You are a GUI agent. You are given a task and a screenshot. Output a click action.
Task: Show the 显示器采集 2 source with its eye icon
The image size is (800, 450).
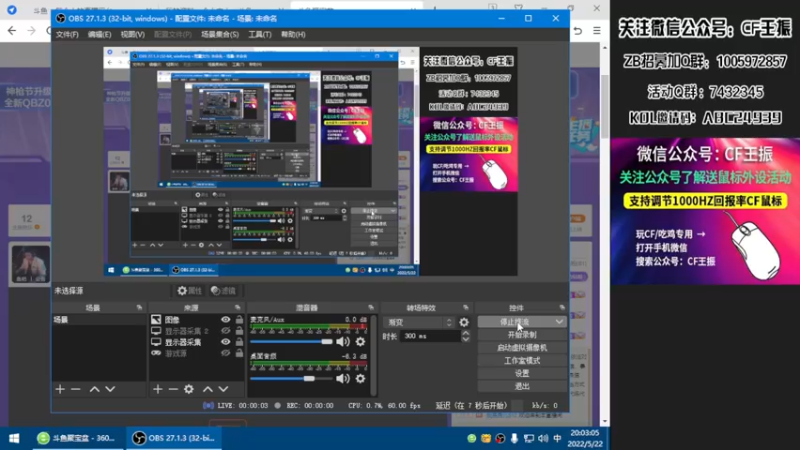[x=226, y=331]
